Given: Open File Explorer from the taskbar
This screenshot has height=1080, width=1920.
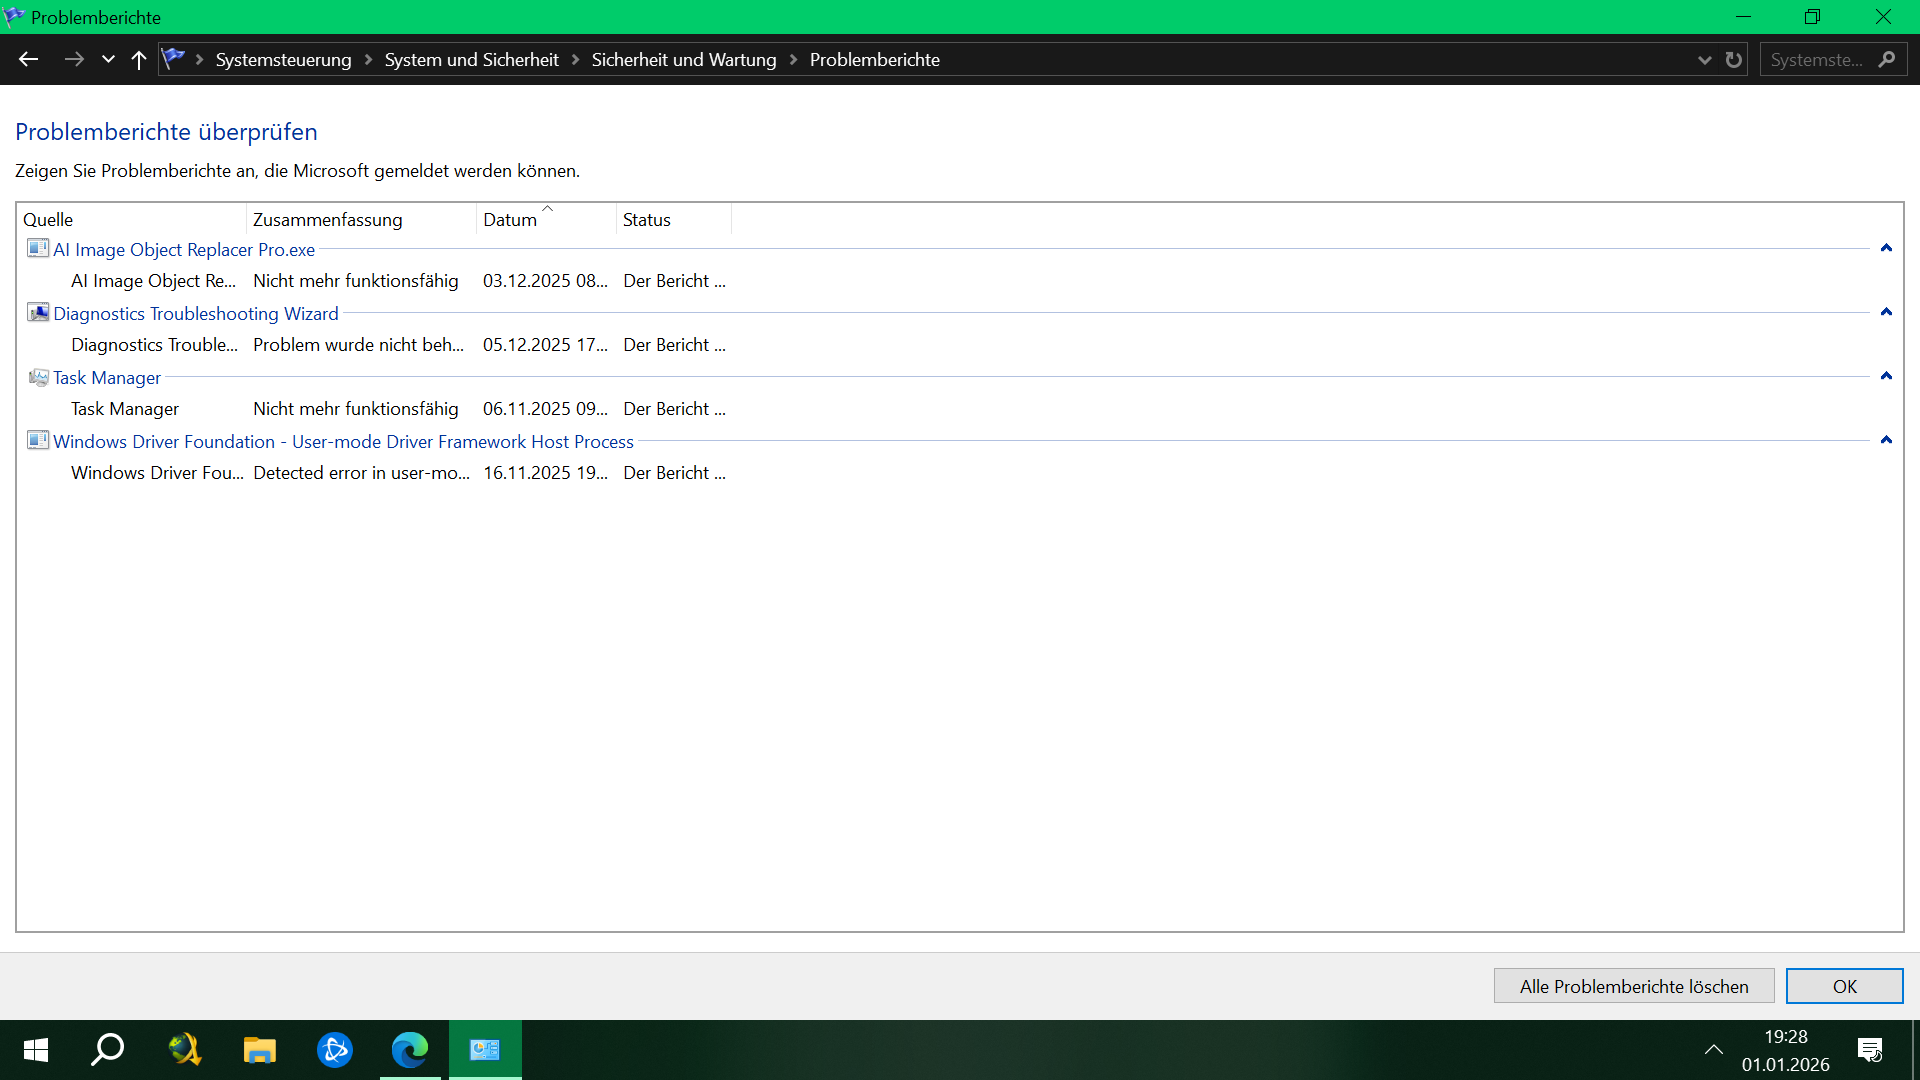Looking at the screenshot, I should coord(260,1050).
